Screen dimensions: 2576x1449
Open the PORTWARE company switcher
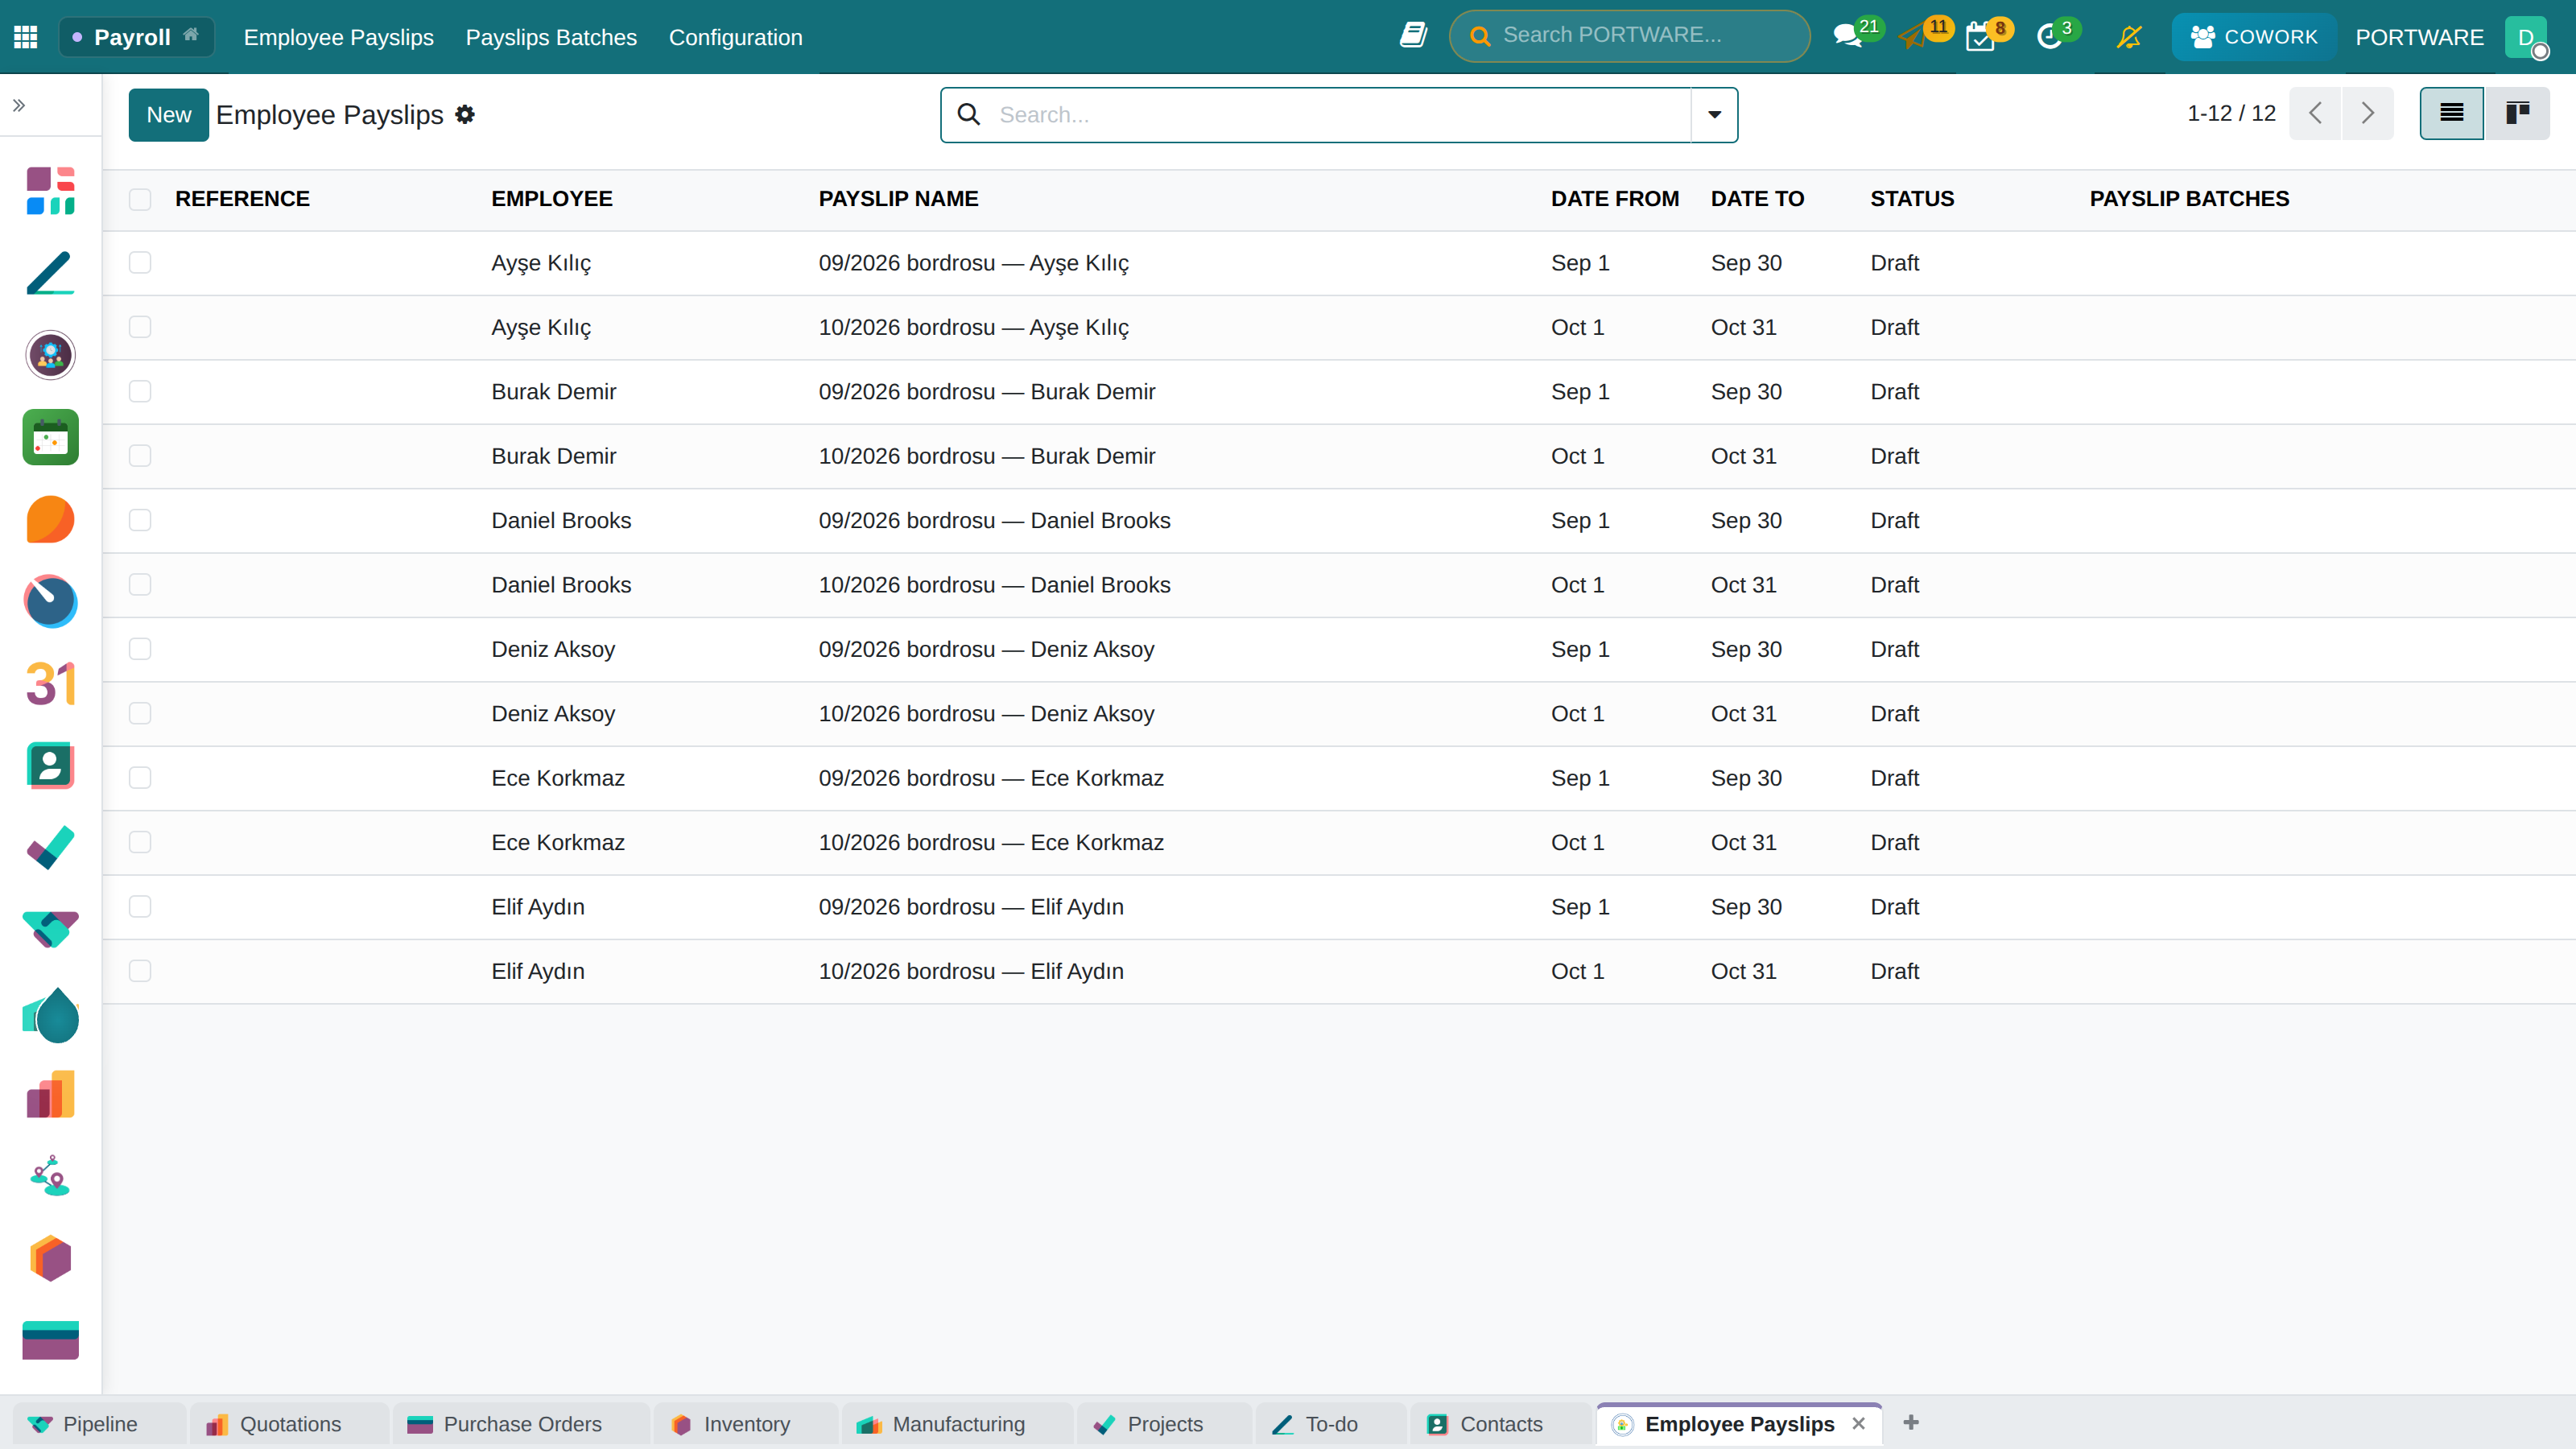(x=2419, y=37)
